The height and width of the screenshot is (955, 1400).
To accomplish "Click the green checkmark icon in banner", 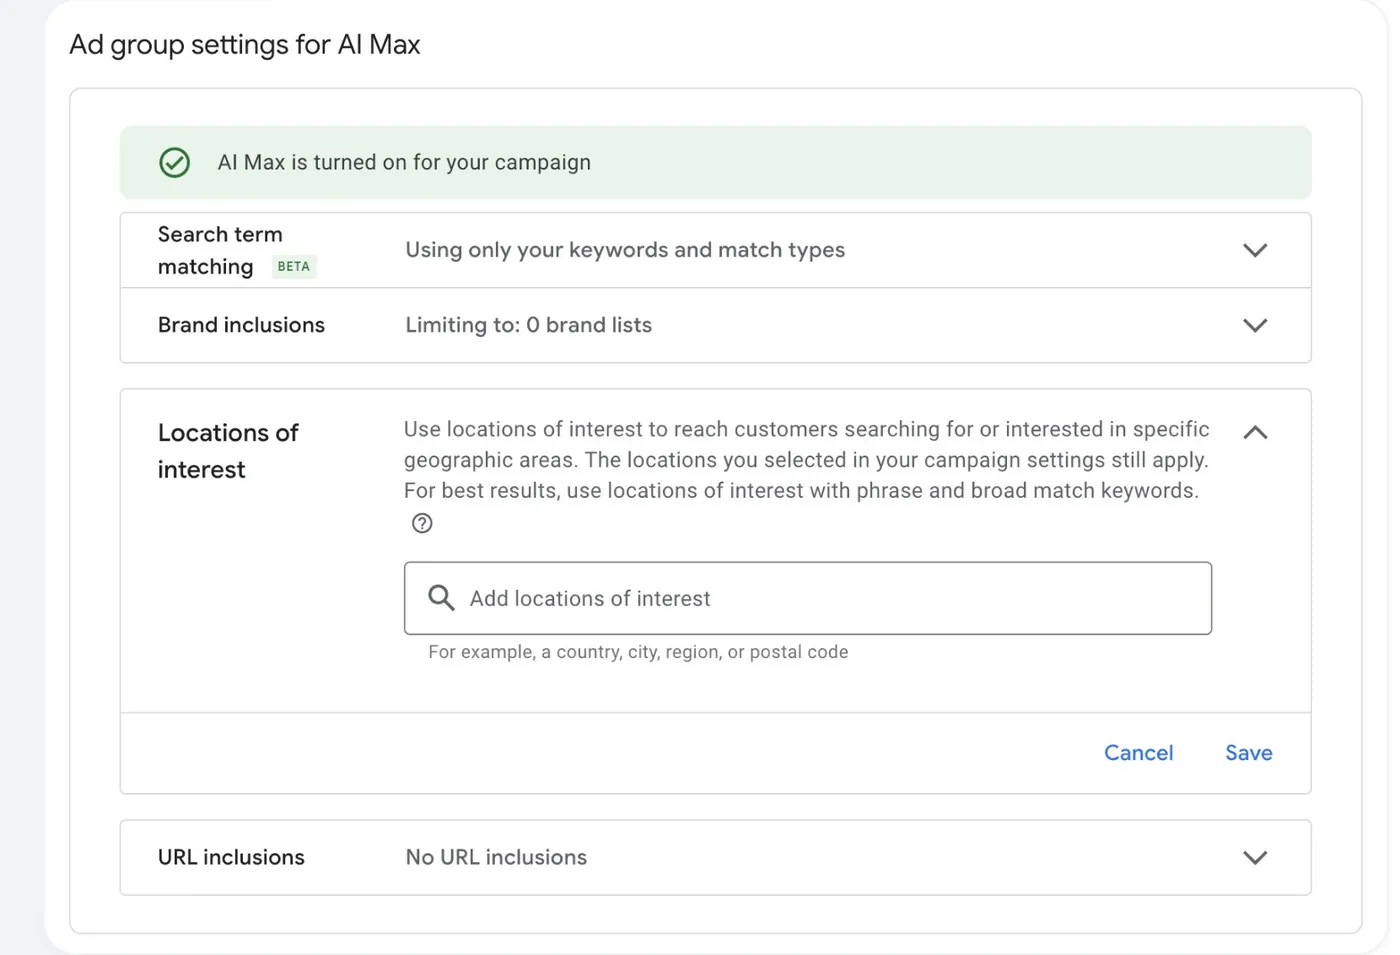I will click(174, 162).
